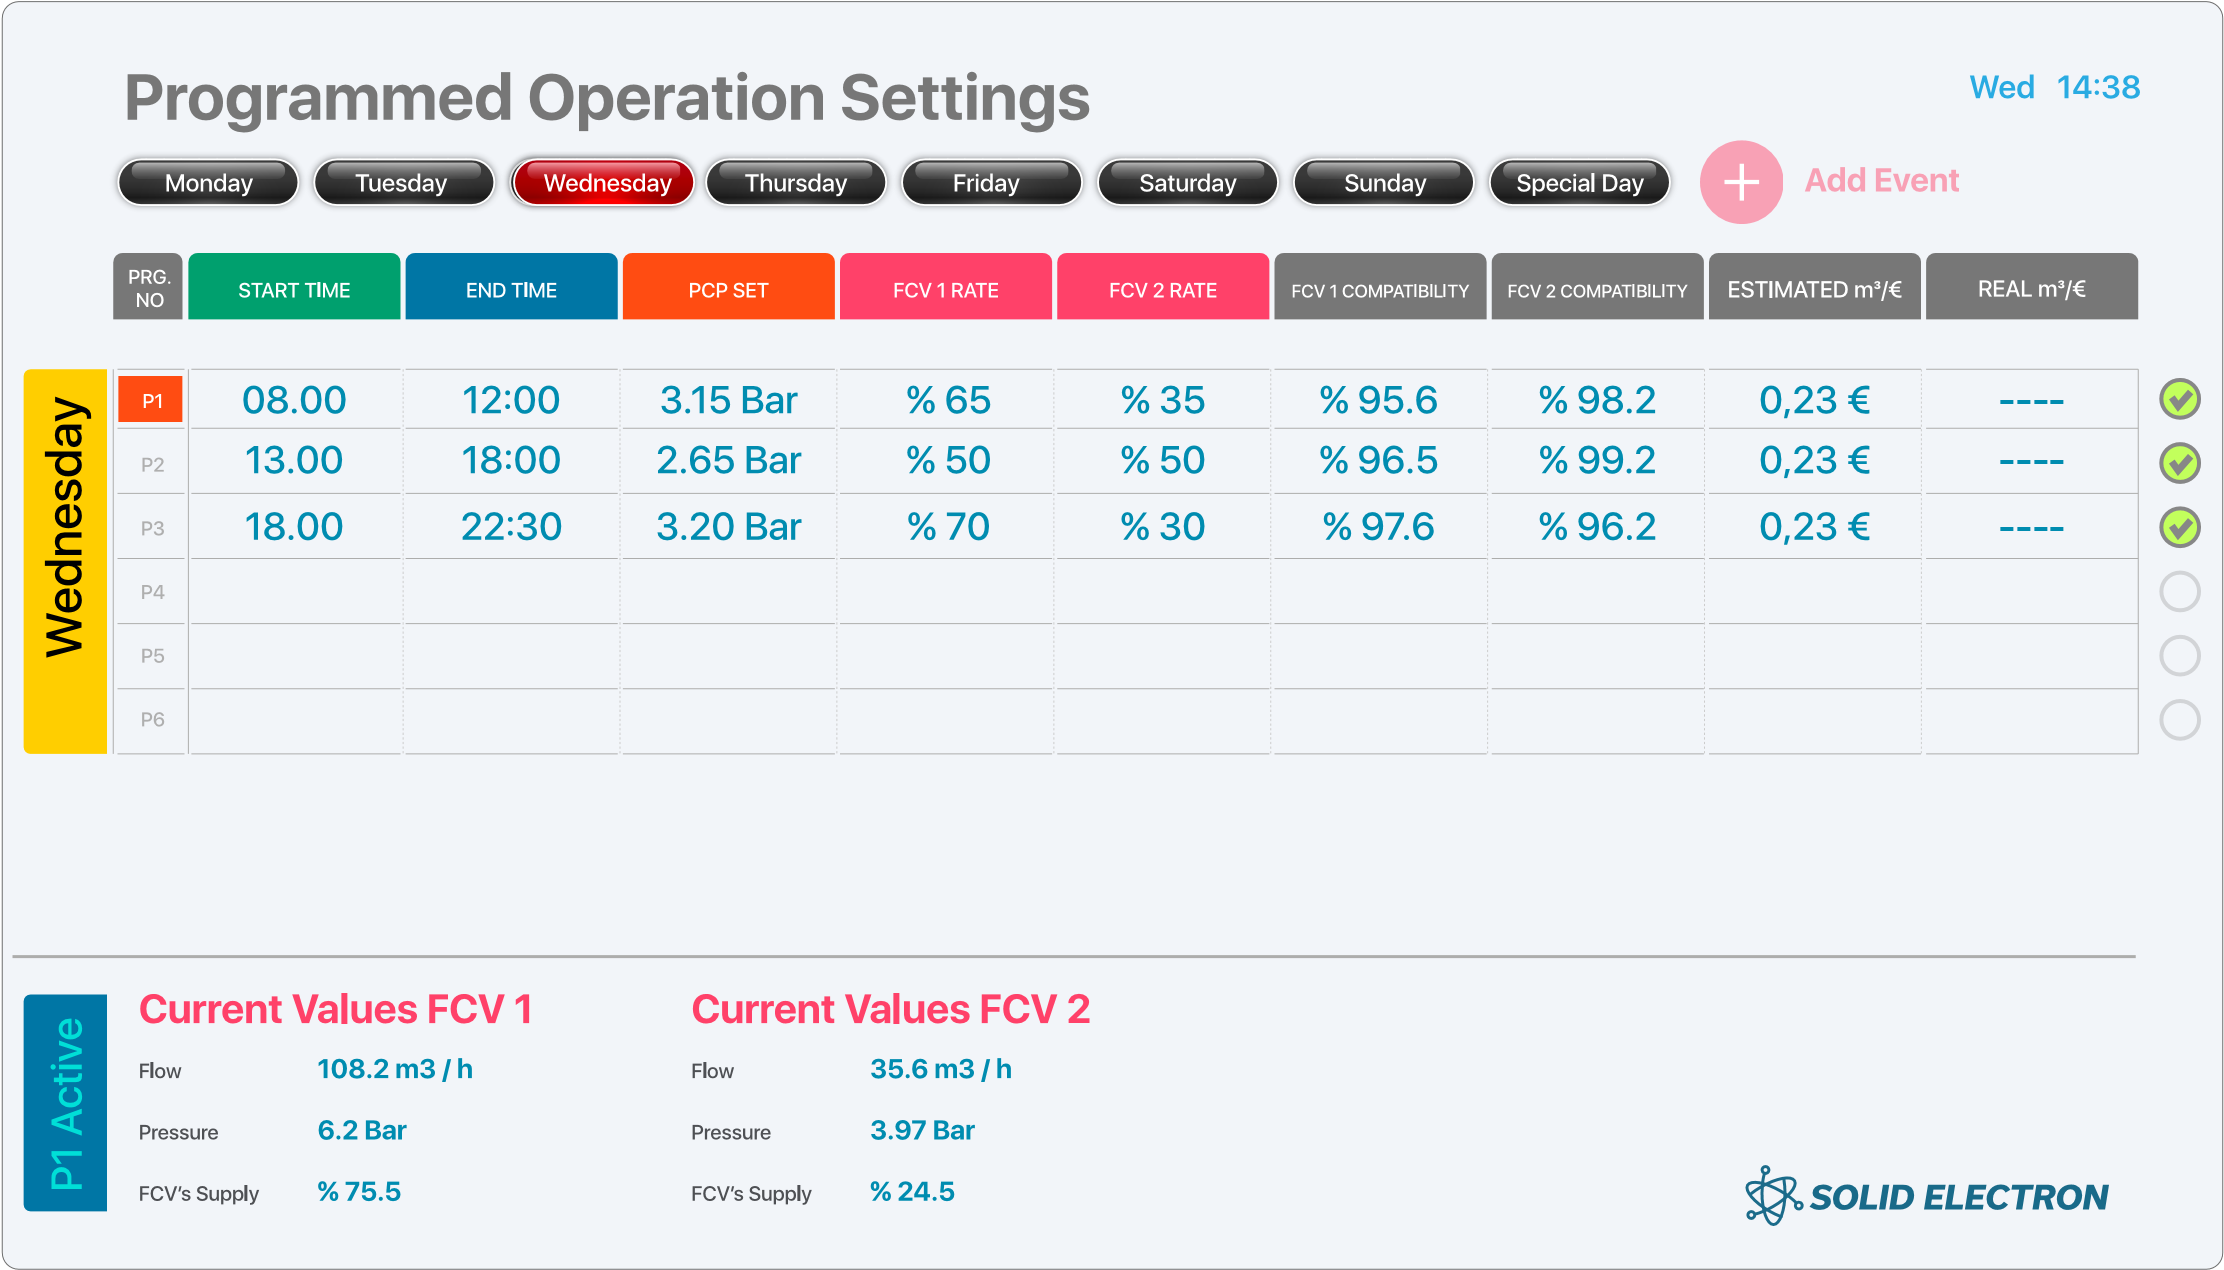Select the orange P1 program number cell
Image resolution: width=2224 pixels, height=1270 pixels.
(x=151, y=400)
